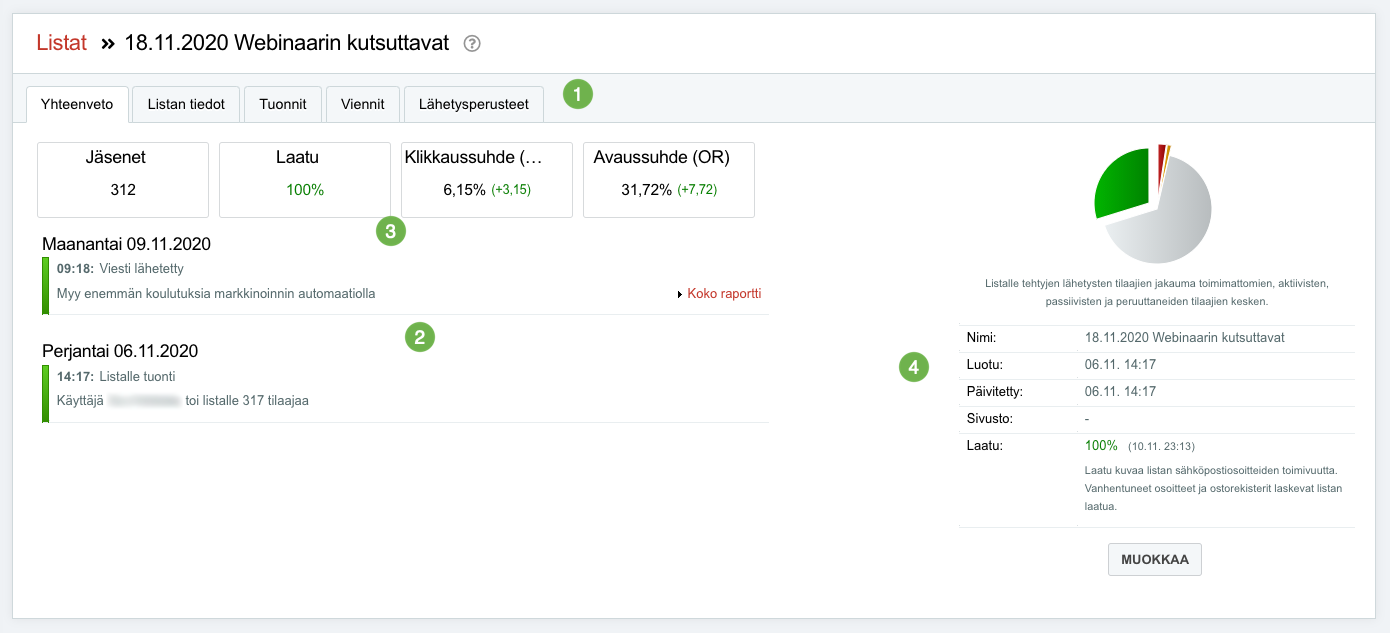Click green annotation marker number 1
This screenshot has height=633, width=1390.
click(x=578, y=95)
